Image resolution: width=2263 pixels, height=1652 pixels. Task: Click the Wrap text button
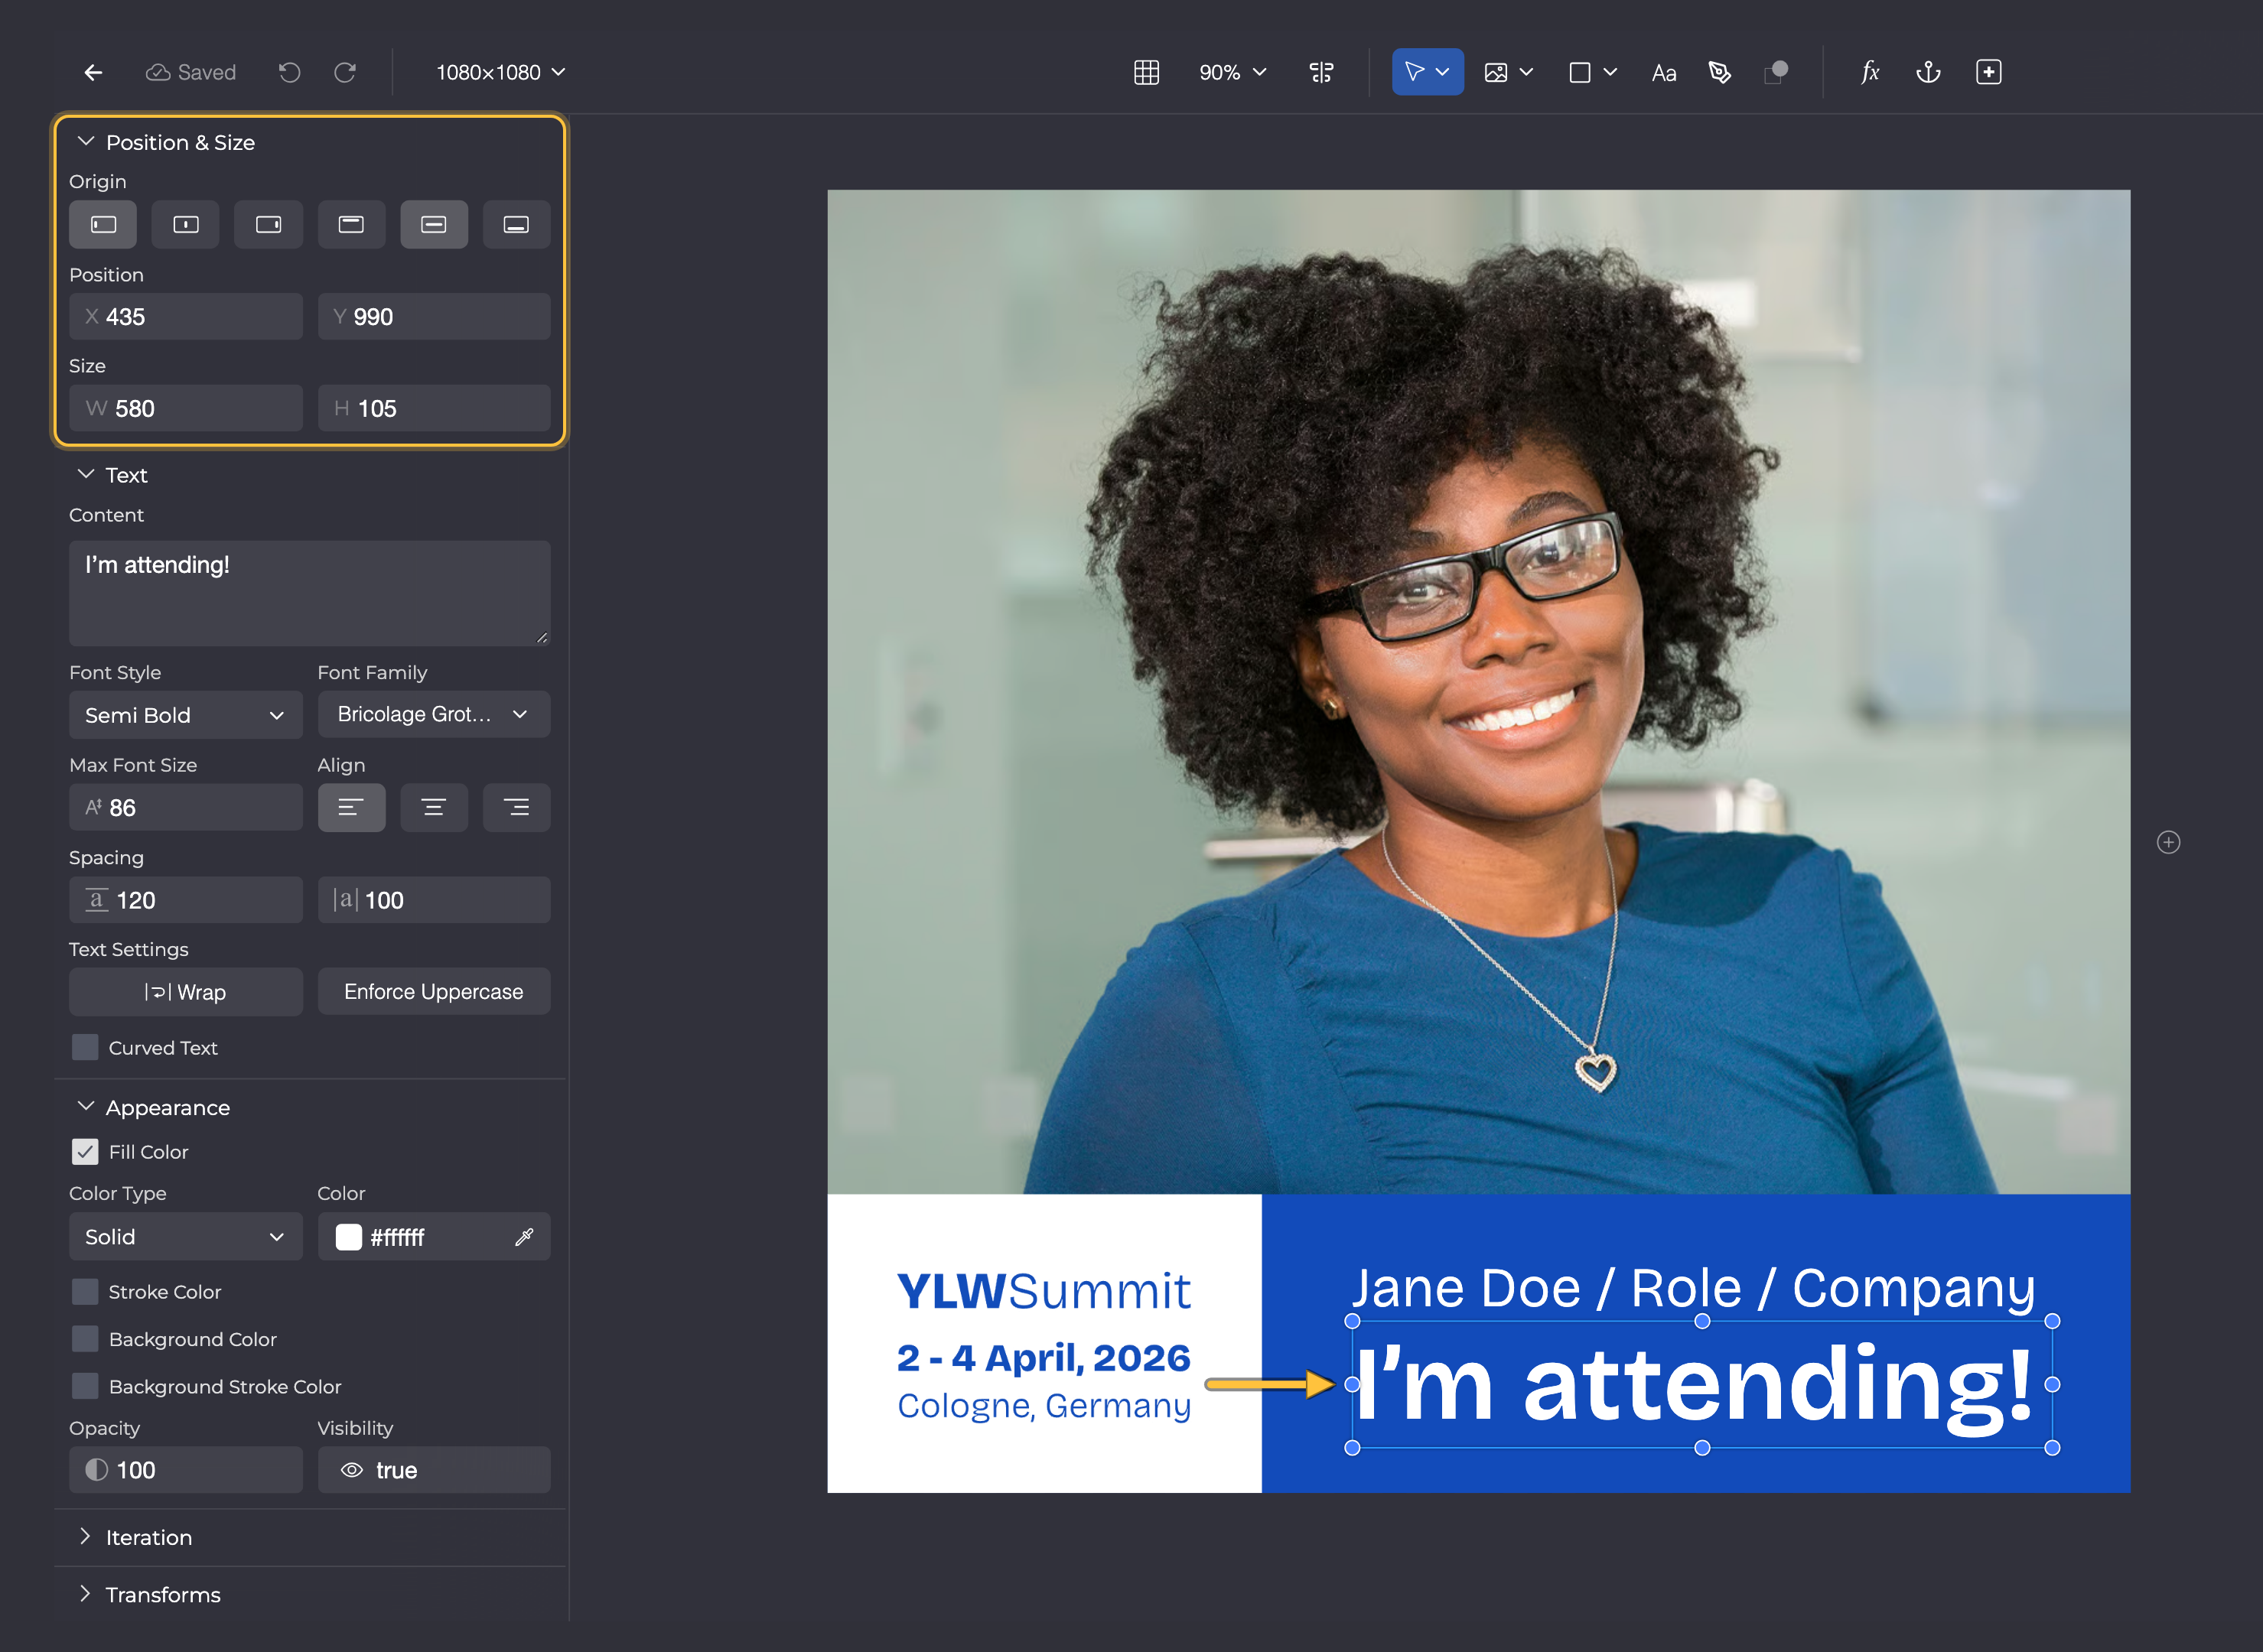click(186, 992)
